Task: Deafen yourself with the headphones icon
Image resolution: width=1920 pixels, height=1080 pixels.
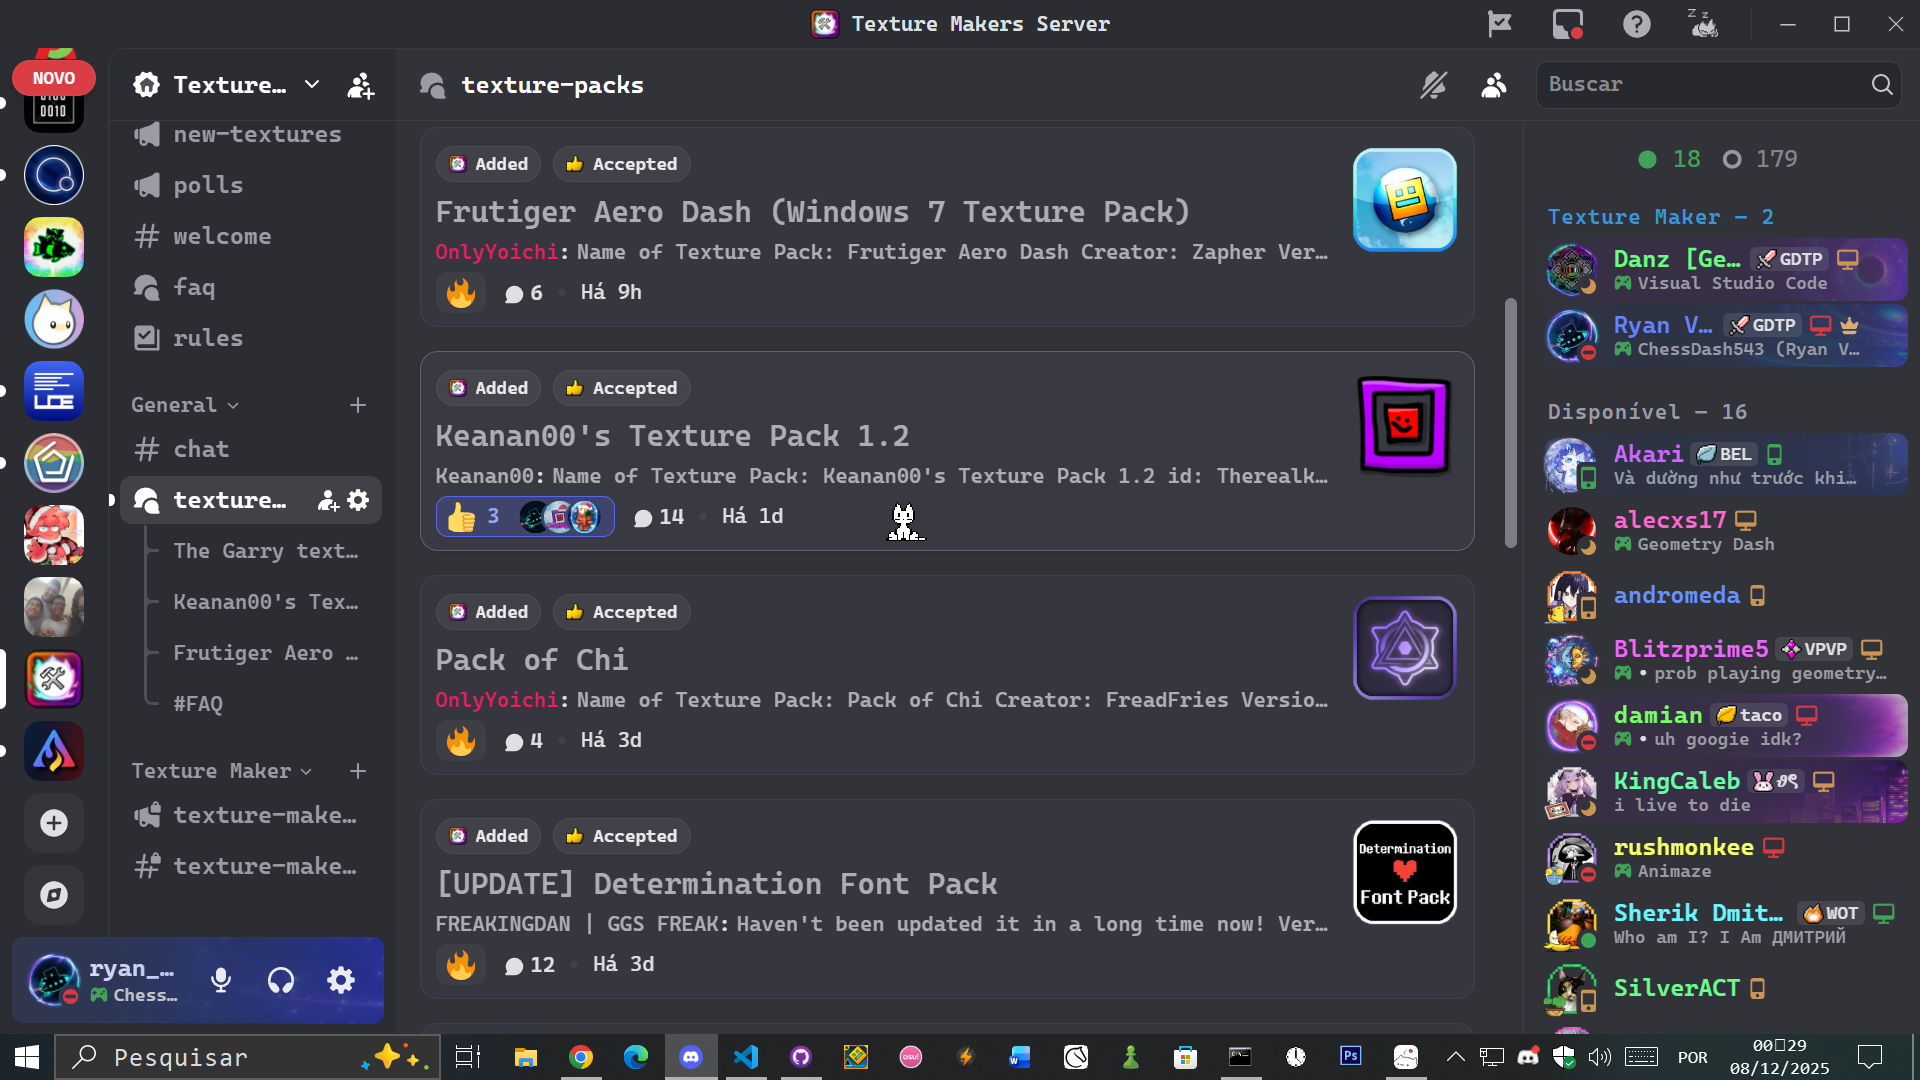Action: (281, 980)
